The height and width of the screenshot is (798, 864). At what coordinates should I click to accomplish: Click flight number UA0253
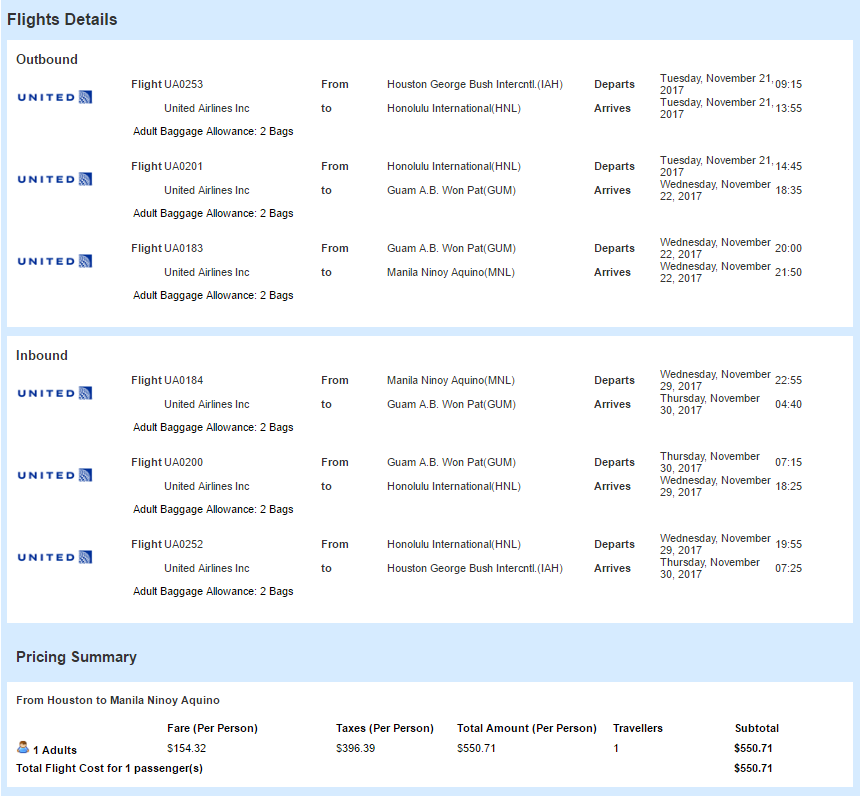pos(183,84)
